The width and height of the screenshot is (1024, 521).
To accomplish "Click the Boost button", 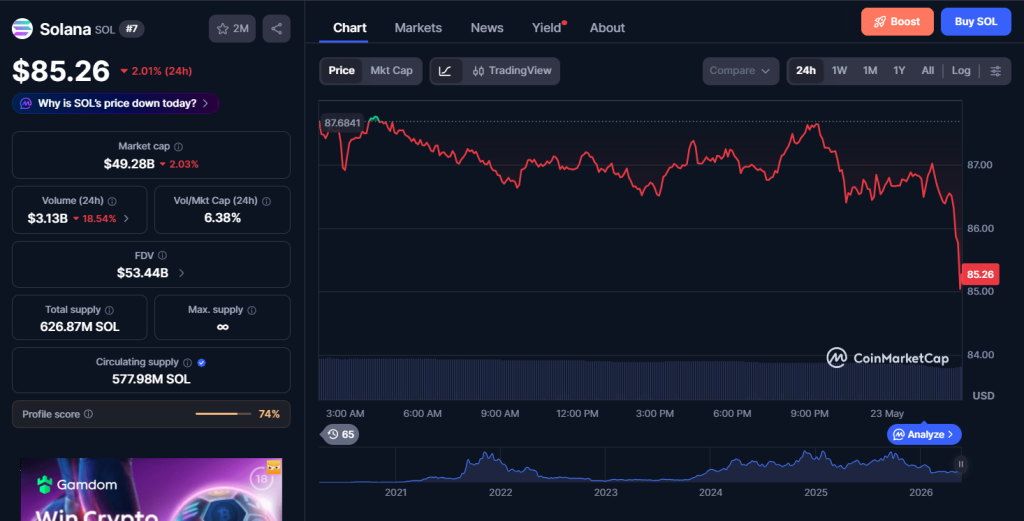I will (x=897, y=22).
